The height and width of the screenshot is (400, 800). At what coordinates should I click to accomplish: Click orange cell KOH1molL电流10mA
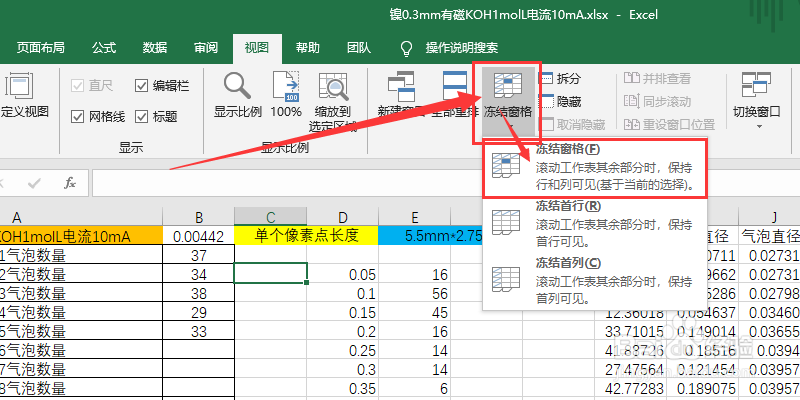pyautogui.click(x=81, y=236)
